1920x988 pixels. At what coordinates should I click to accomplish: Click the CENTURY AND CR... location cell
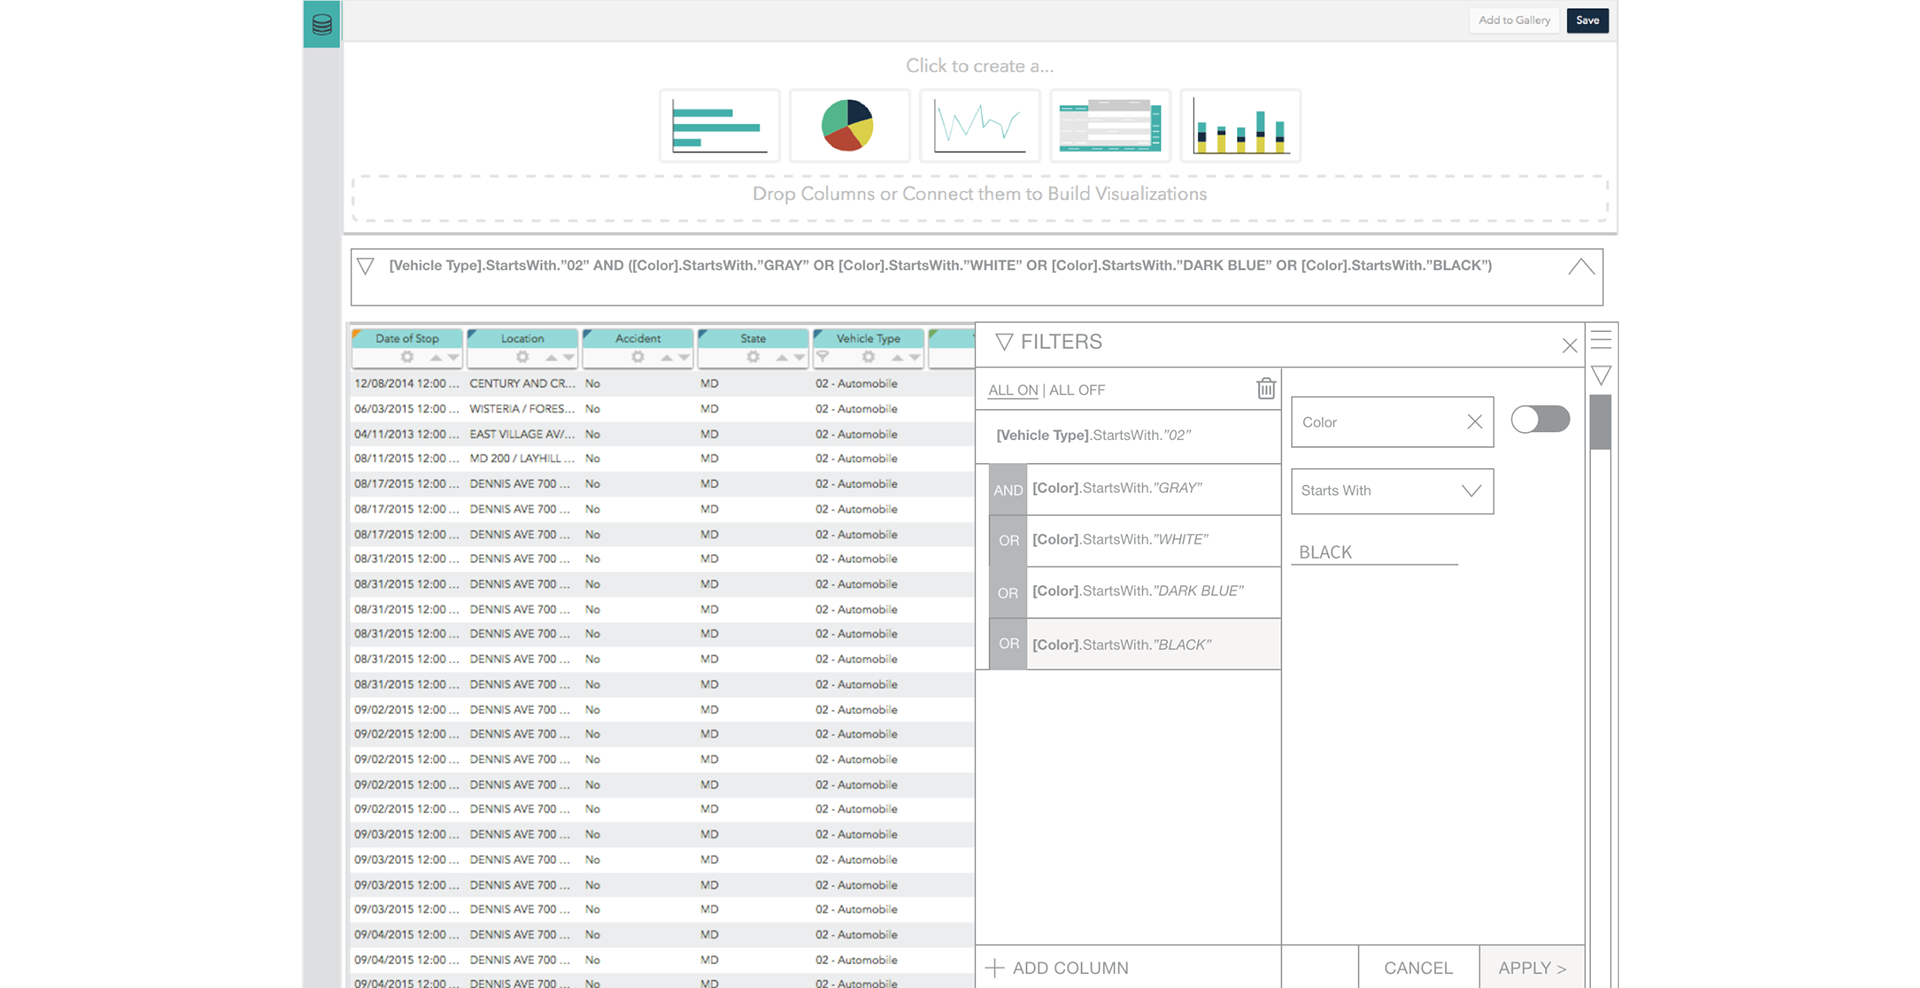522,384
